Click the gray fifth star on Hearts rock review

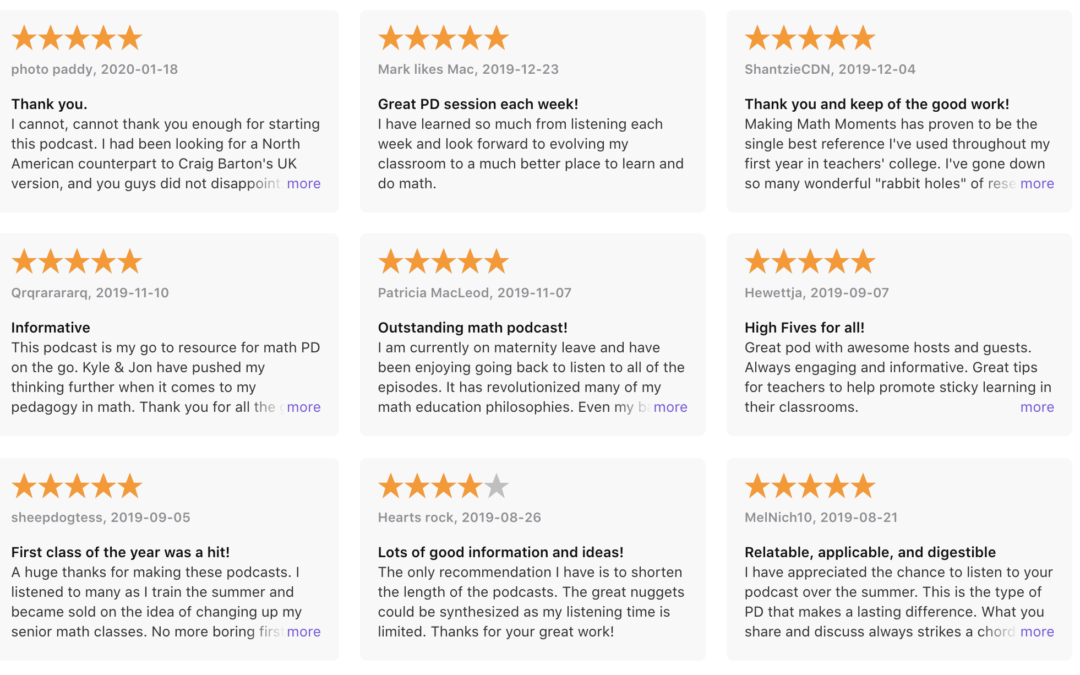coord(497,487)
